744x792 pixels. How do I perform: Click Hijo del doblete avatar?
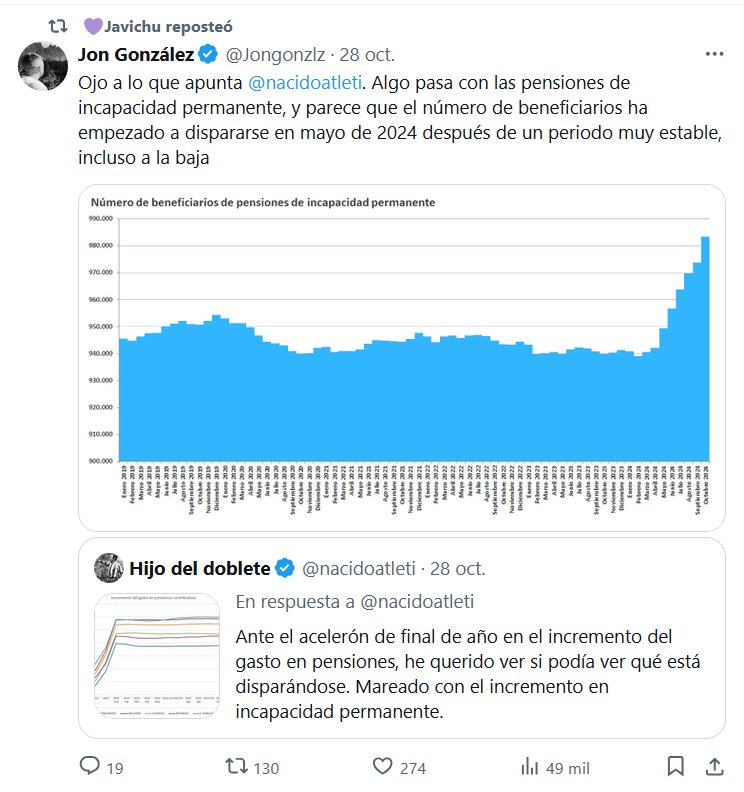108,568
